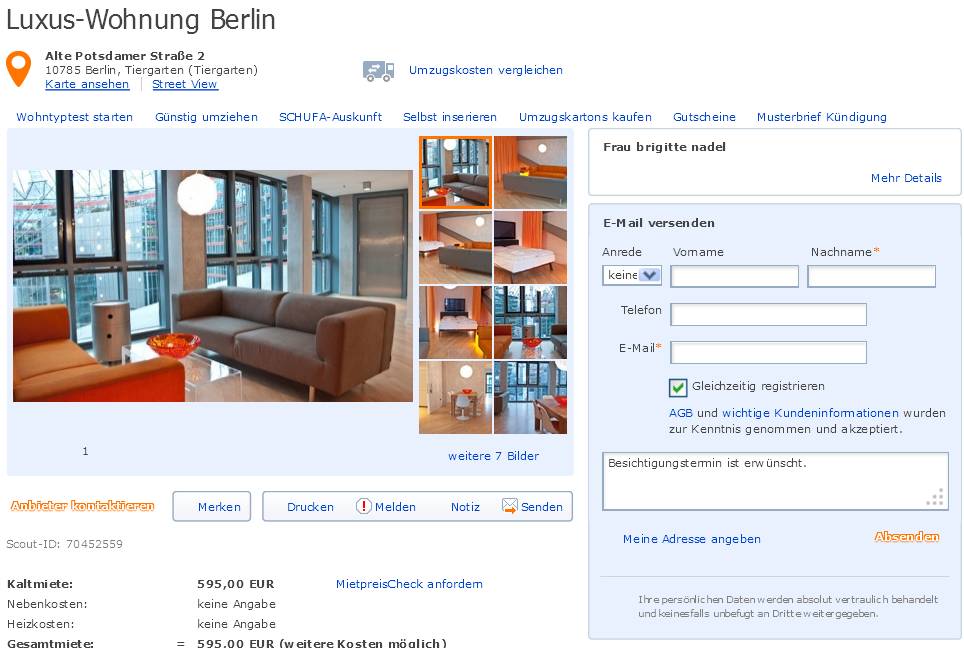
Task: Open the Street View link
Action: [185, 84]
